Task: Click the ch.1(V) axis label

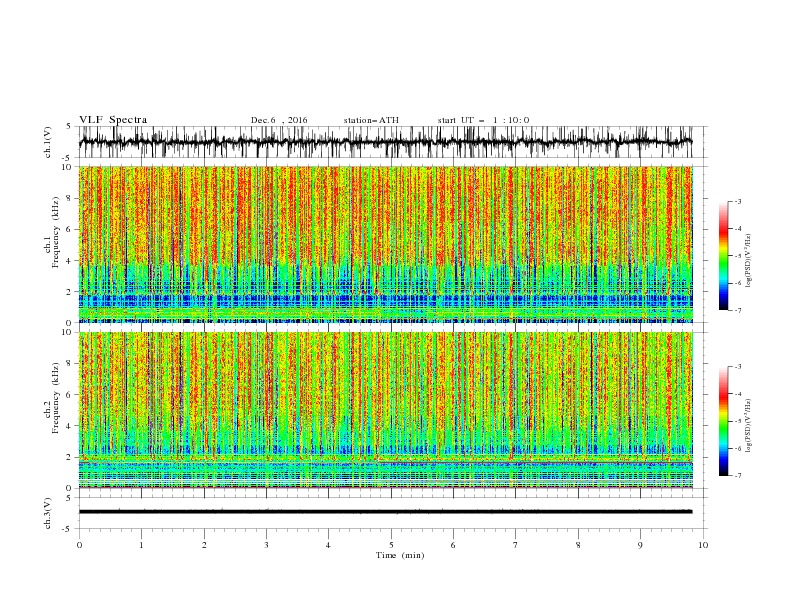Action: pos(48,142)
